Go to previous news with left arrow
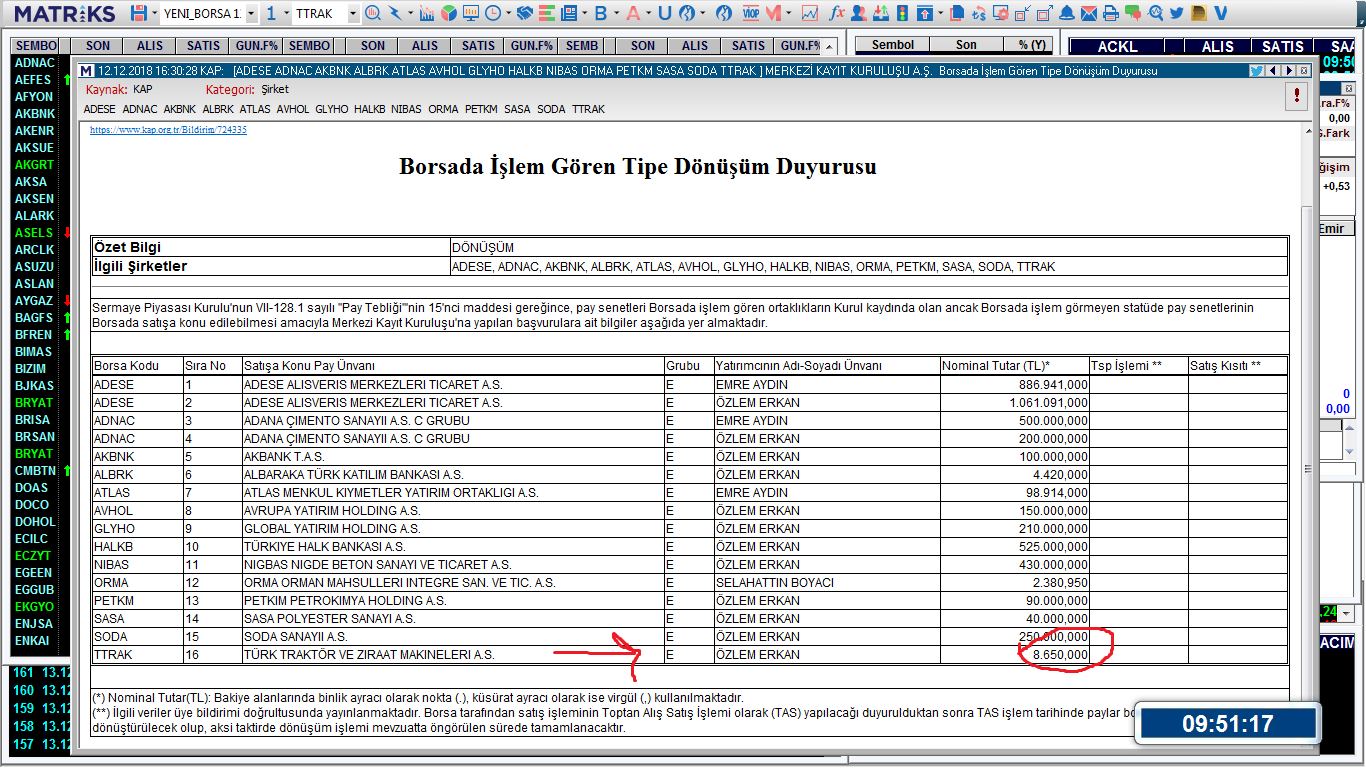1366x768 pixels. [1273, 70]
